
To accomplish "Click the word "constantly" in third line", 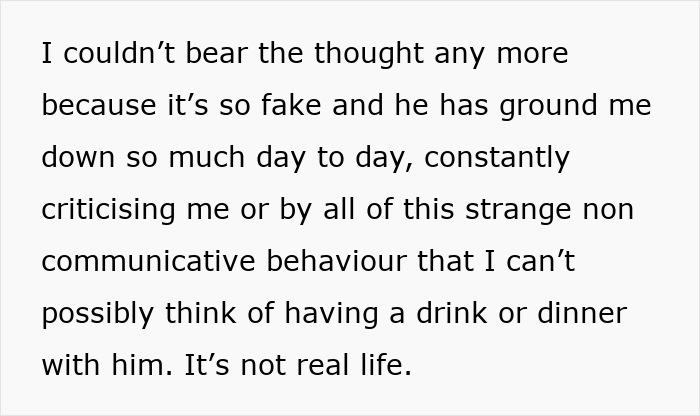I will tap(497, 159).
